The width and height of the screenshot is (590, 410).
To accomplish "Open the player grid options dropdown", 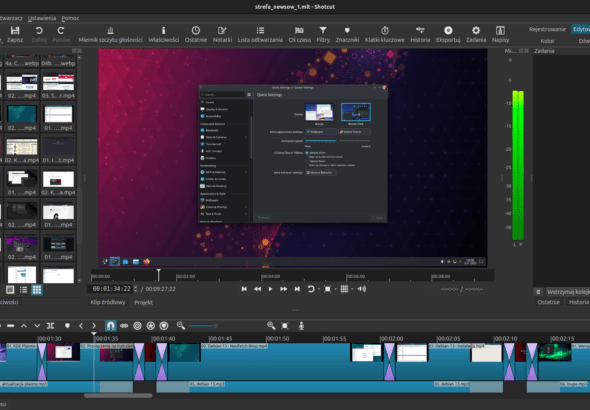I will (x=352, y=289).
